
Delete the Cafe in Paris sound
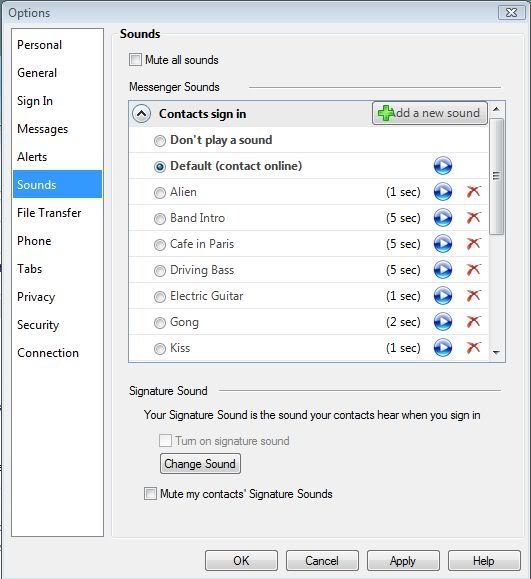[x=473, y=243]
